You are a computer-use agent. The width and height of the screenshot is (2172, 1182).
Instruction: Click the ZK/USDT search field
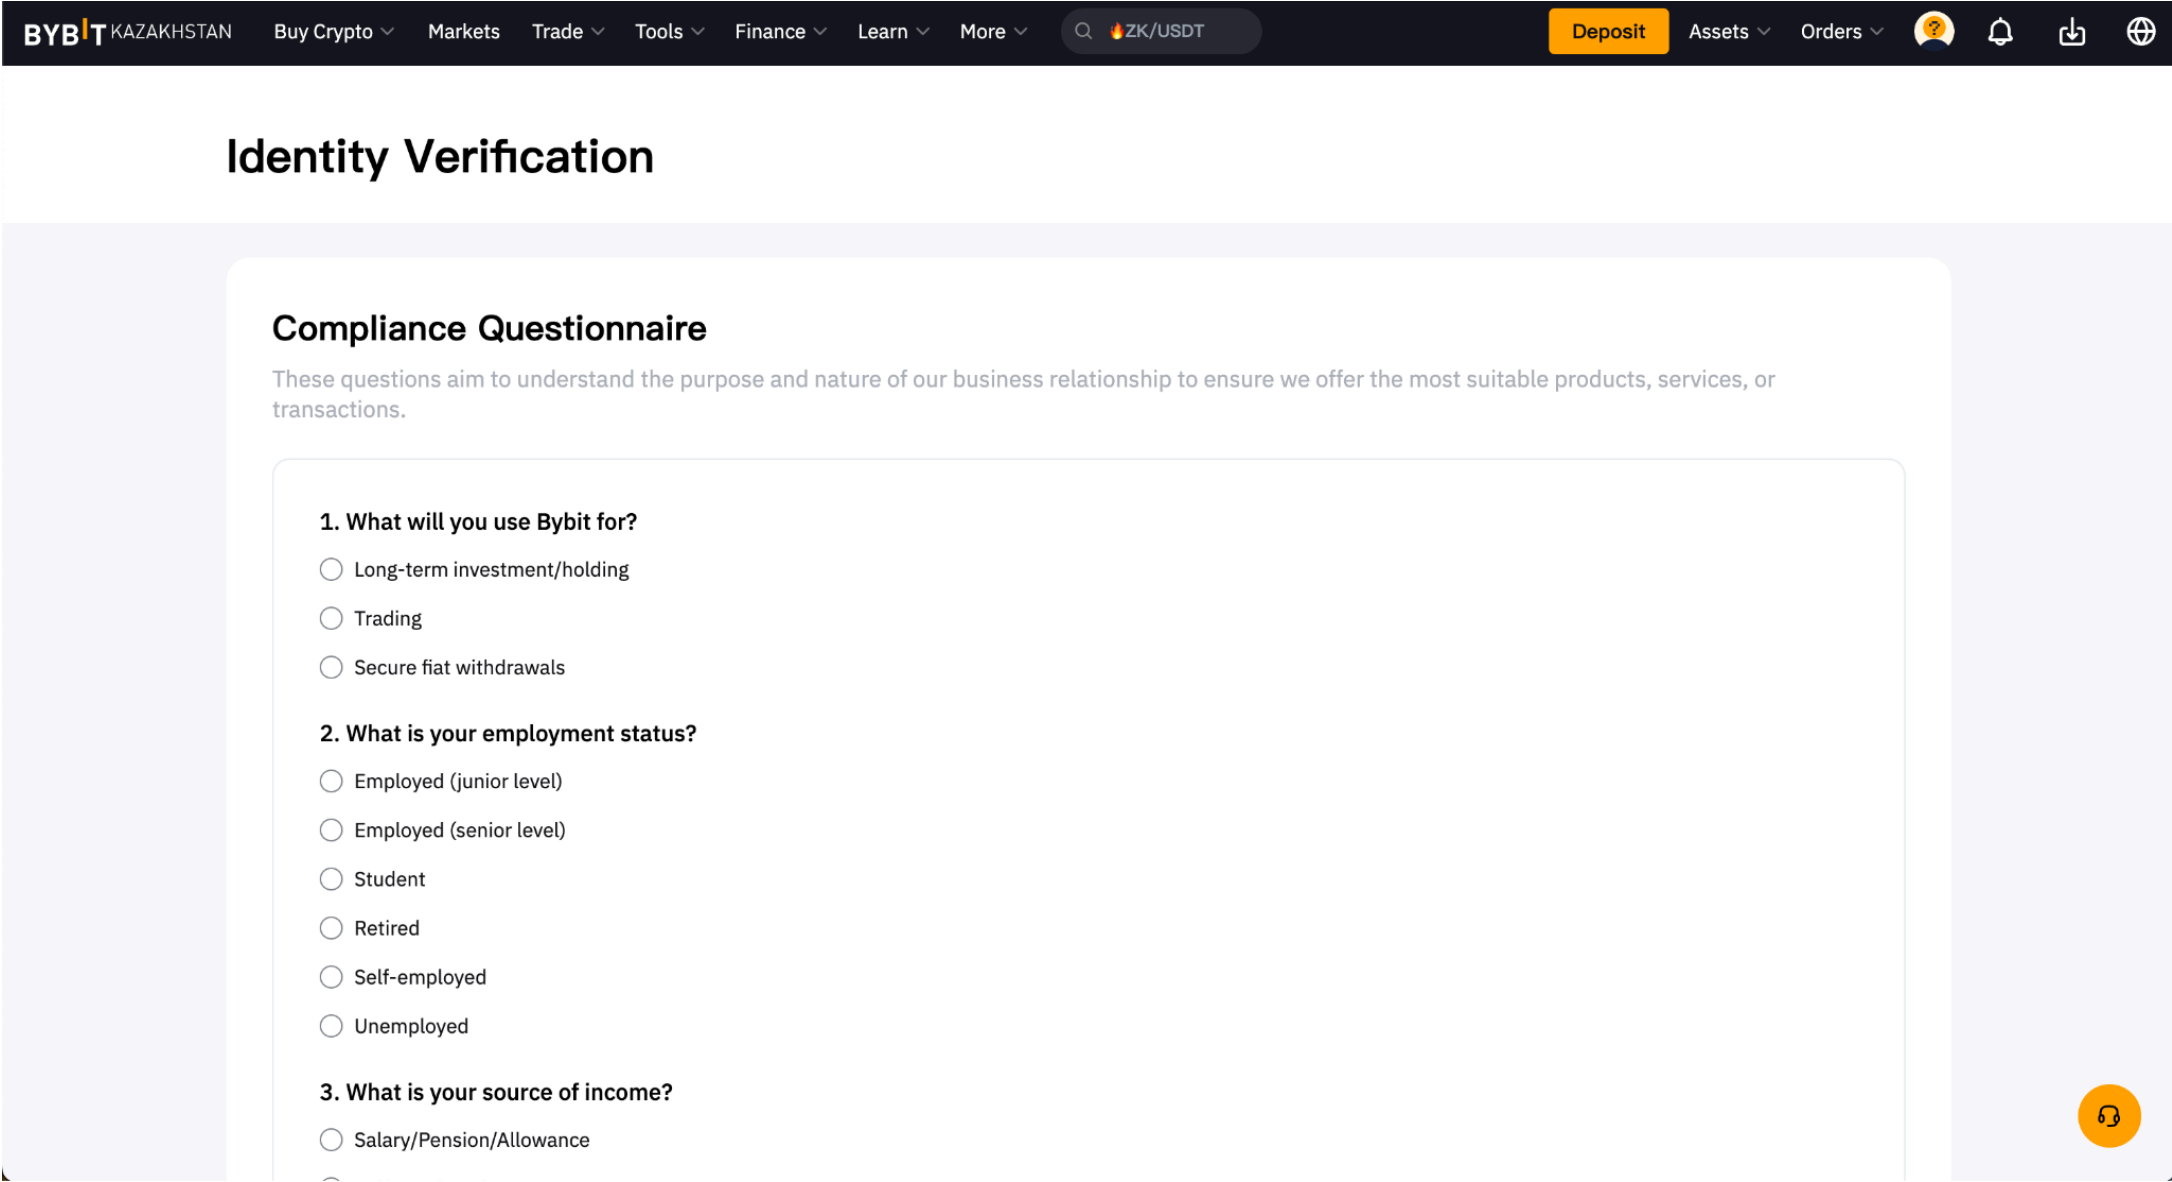pyautogui.click(x=1175, y=31)
